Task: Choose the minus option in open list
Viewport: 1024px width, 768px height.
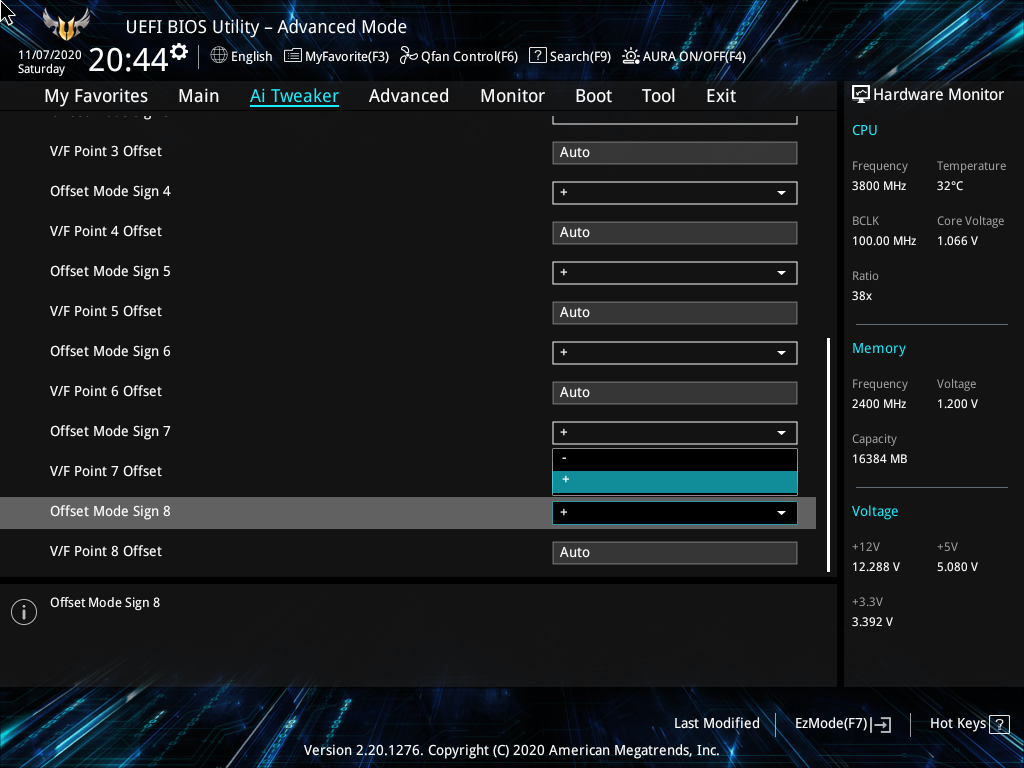Action: coord(675,459)
